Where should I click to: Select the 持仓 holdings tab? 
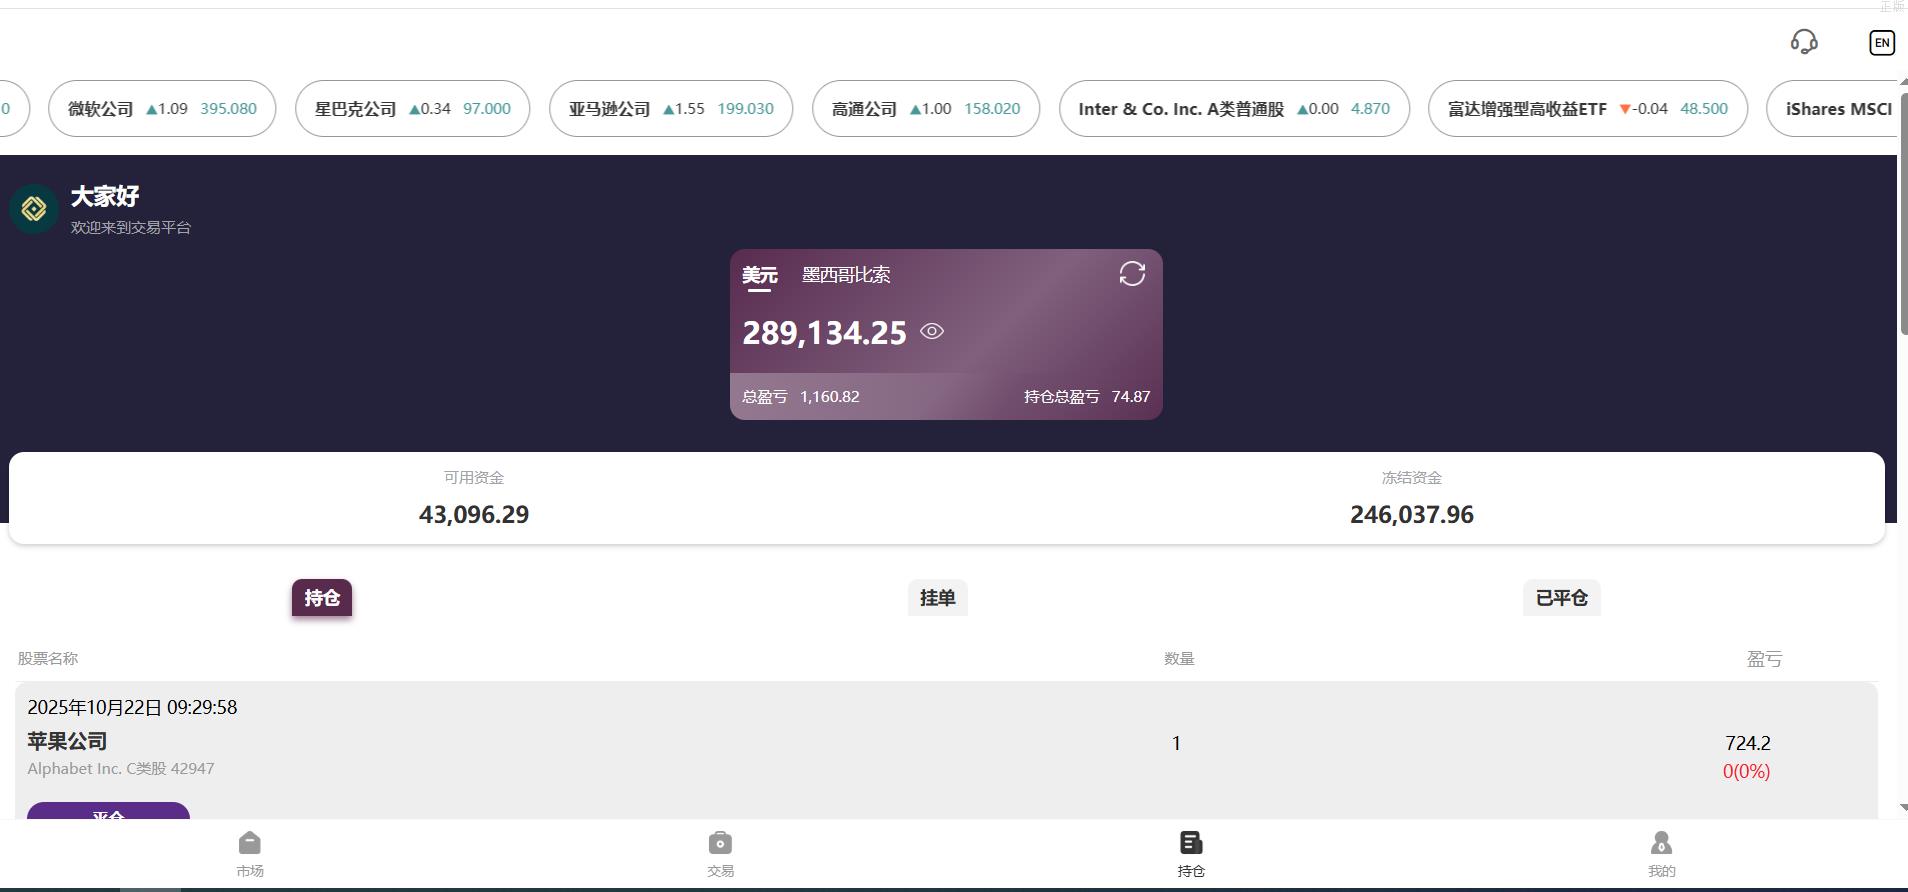coord(322,598)
